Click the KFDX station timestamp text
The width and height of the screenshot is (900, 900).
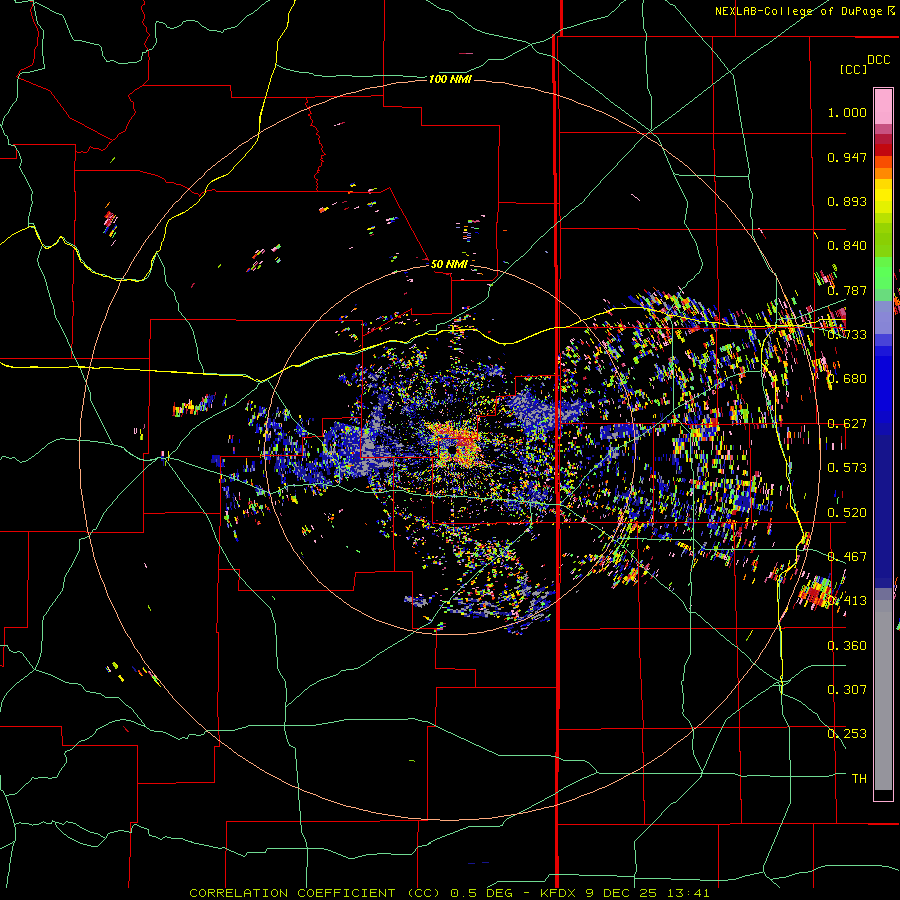tap(624, 893)
